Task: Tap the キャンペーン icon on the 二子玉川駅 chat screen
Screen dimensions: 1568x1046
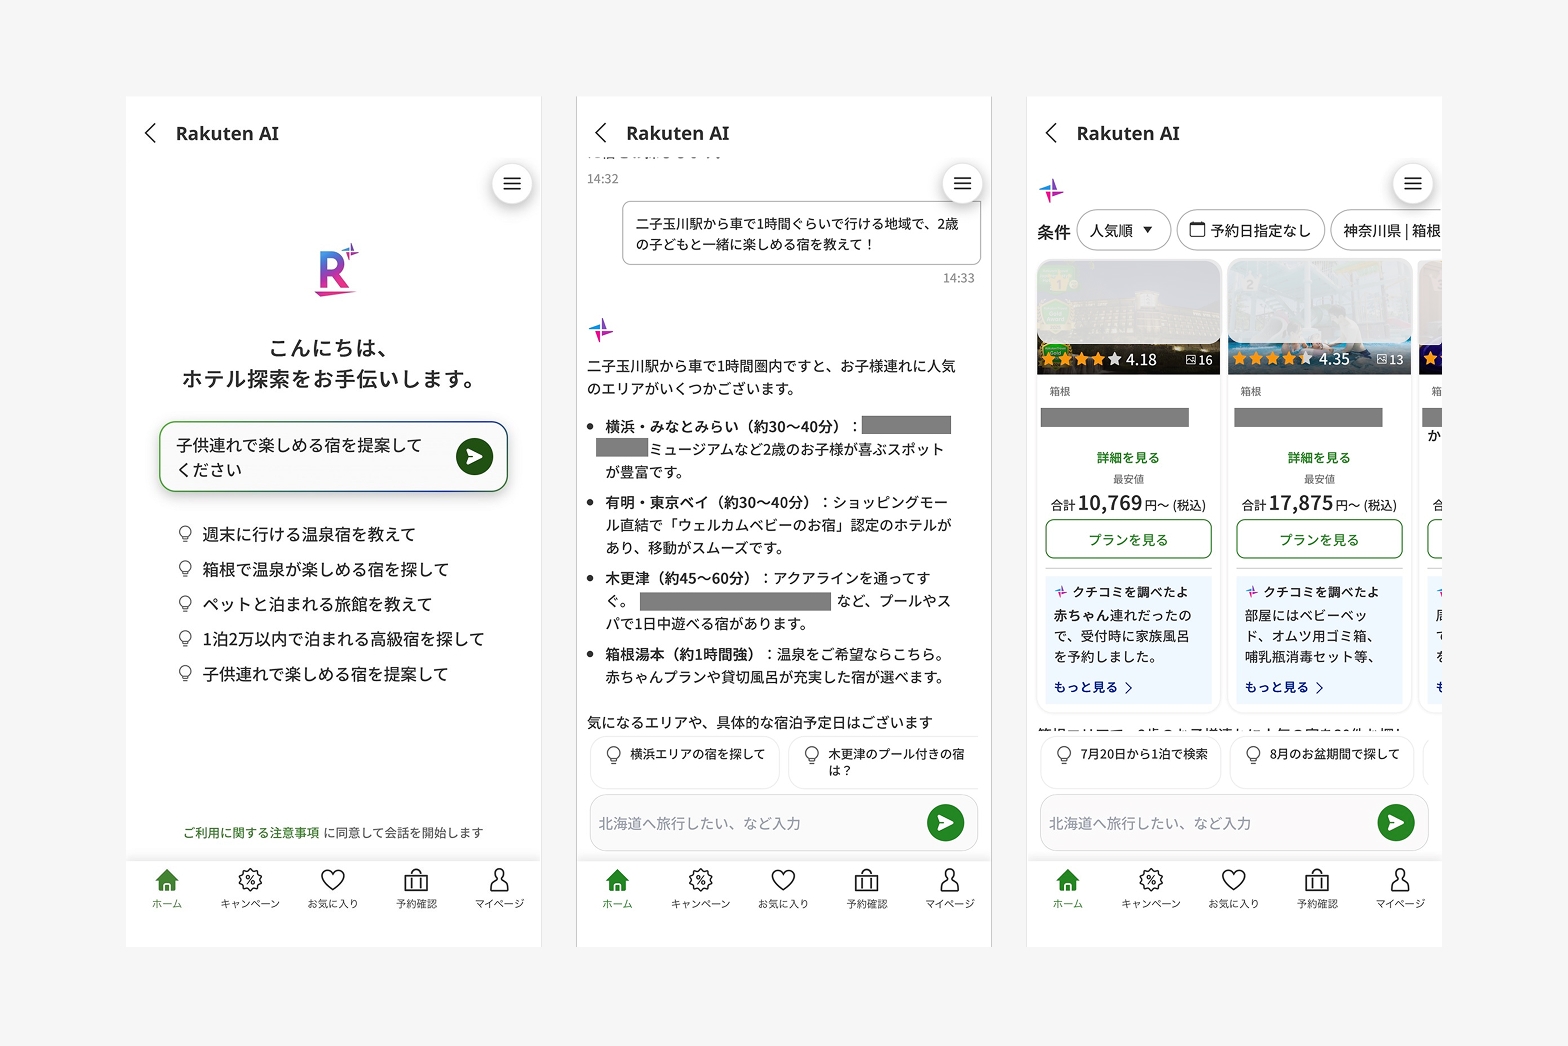Action: 701,880
